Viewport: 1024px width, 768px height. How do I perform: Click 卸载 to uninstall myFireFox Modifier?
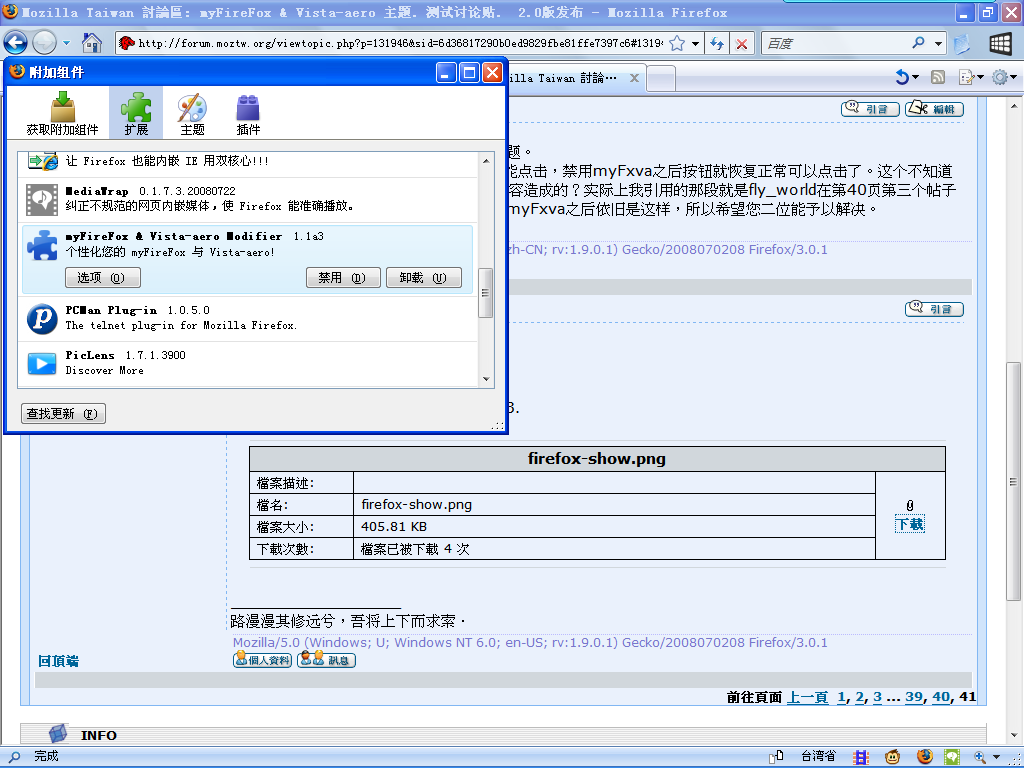point(424,278)
